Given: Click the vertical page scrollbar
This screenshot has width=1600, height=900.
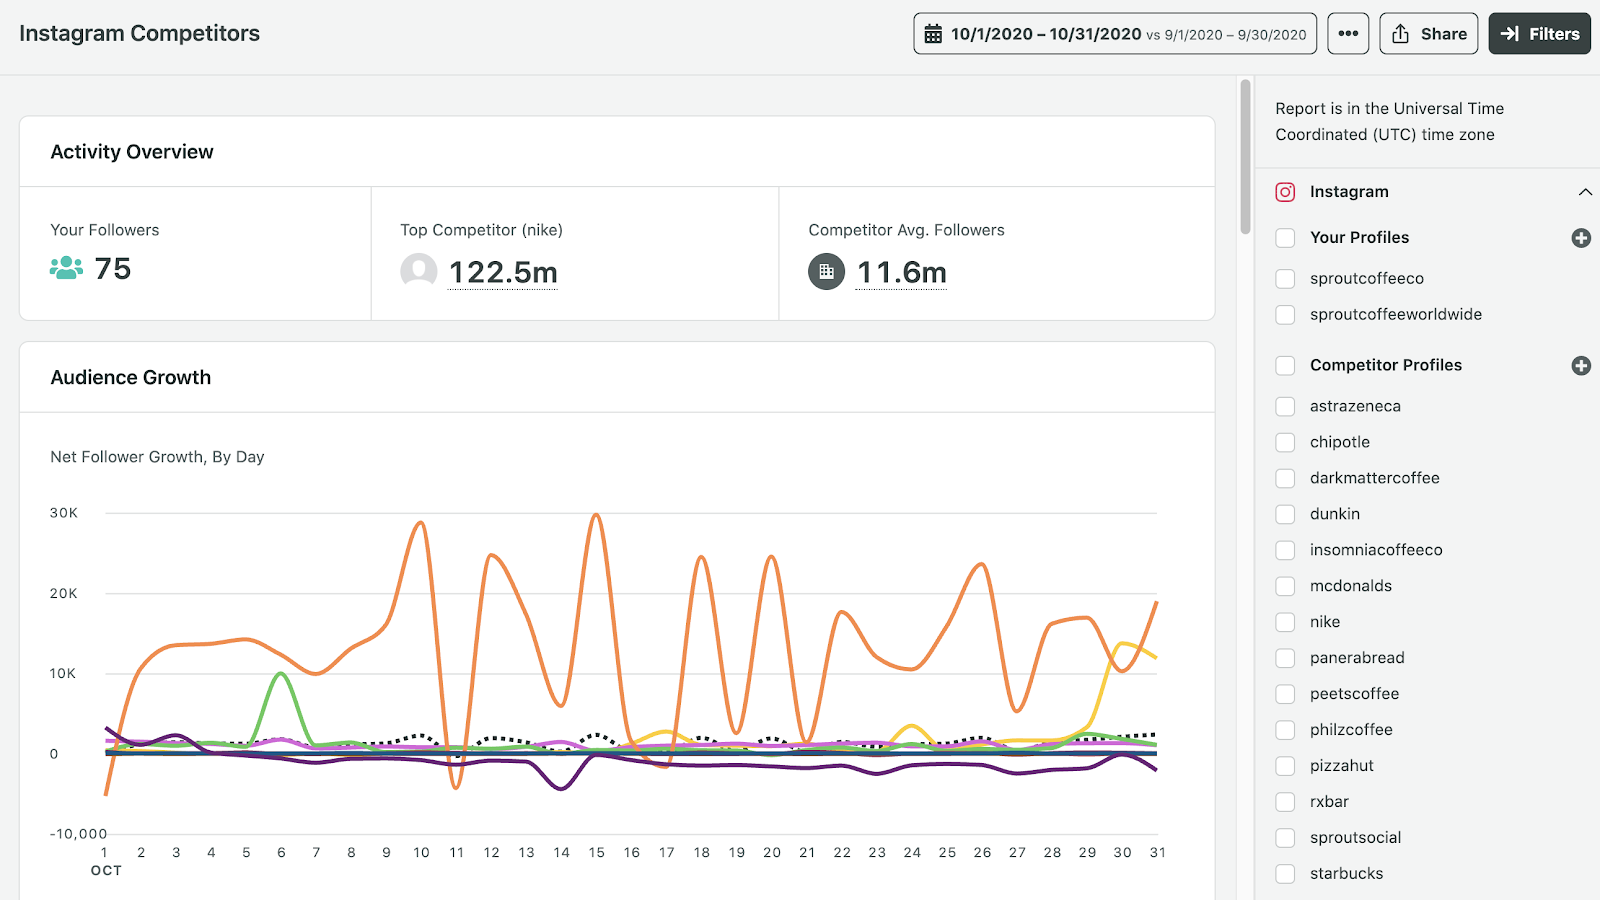Looking at the screenshot, I should pos(1245,156).
